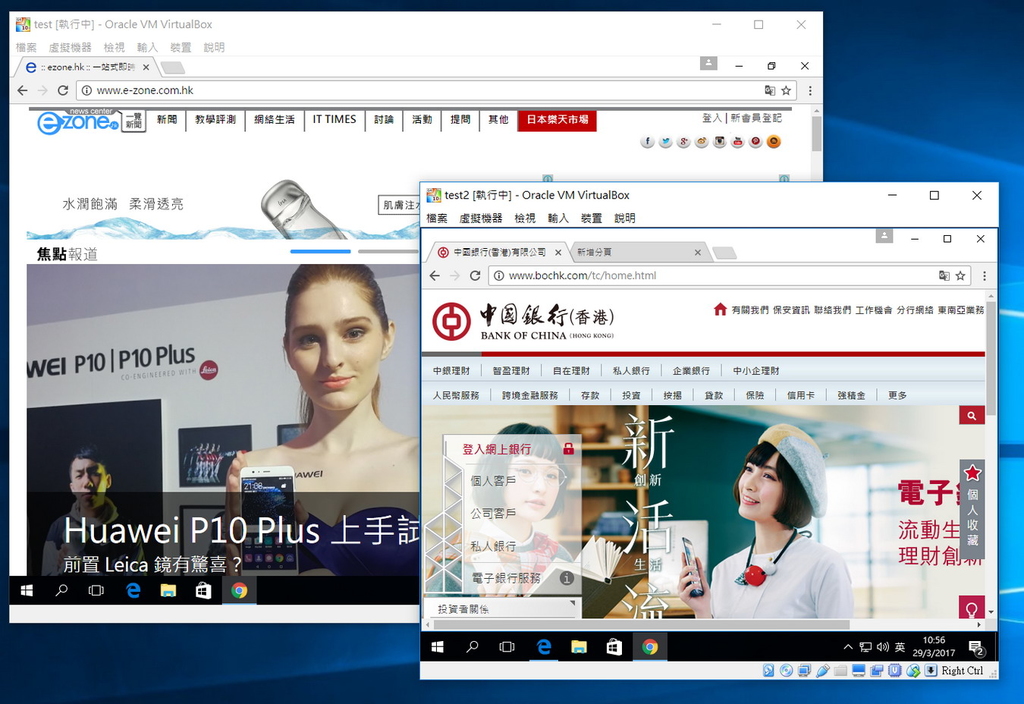
Task: Go back in the test2 Chrome browser
Action: pyautogui.click(x=435, y=276)
